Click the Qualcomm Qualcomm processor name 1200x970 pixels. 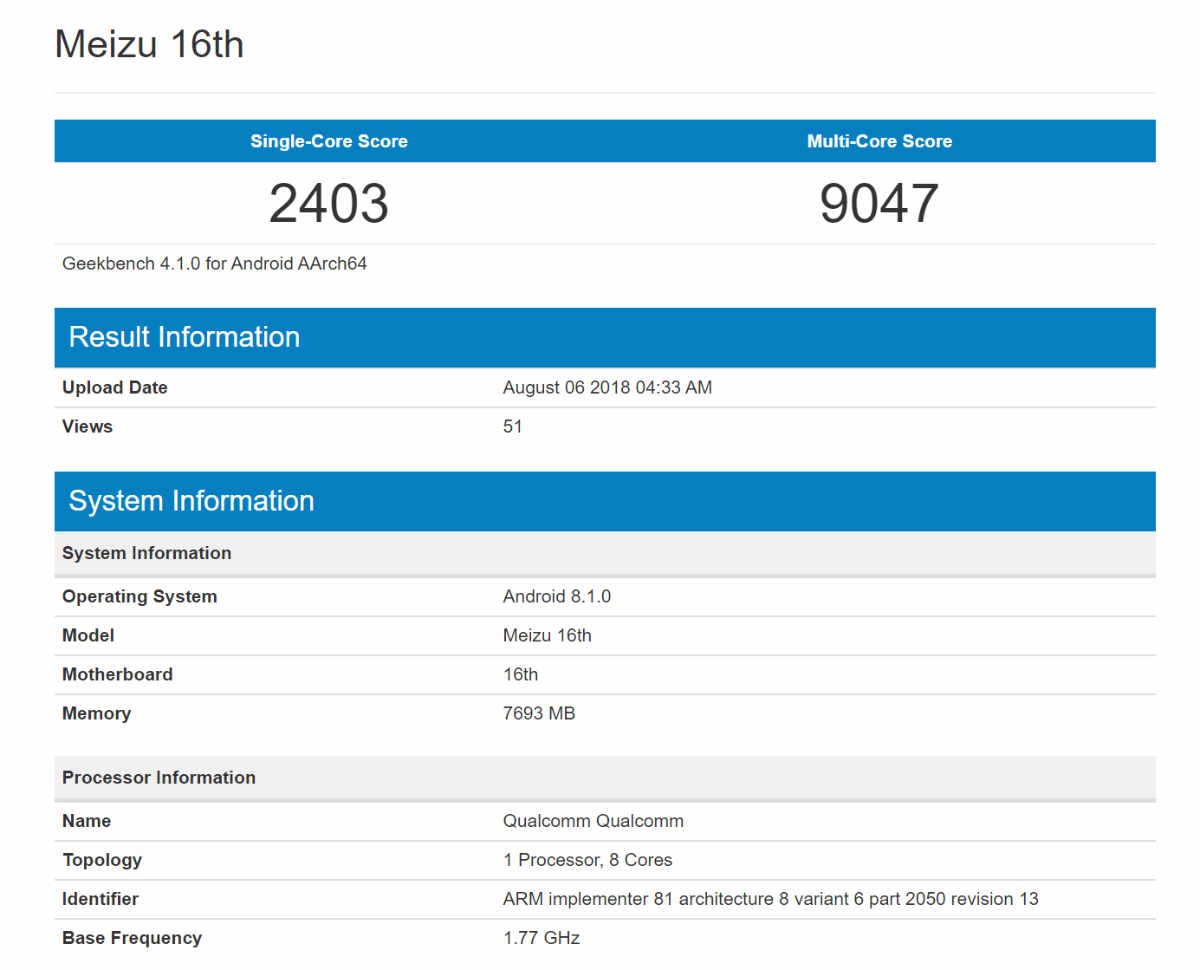[x=593, y=821]
